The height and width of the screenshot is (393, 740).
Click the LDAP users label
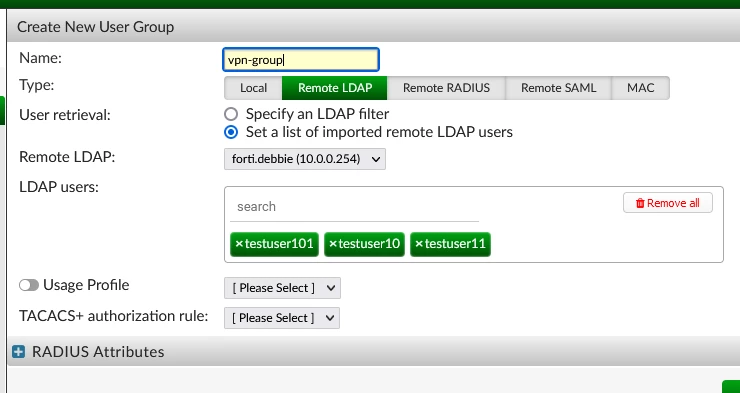tap(59, 187)
